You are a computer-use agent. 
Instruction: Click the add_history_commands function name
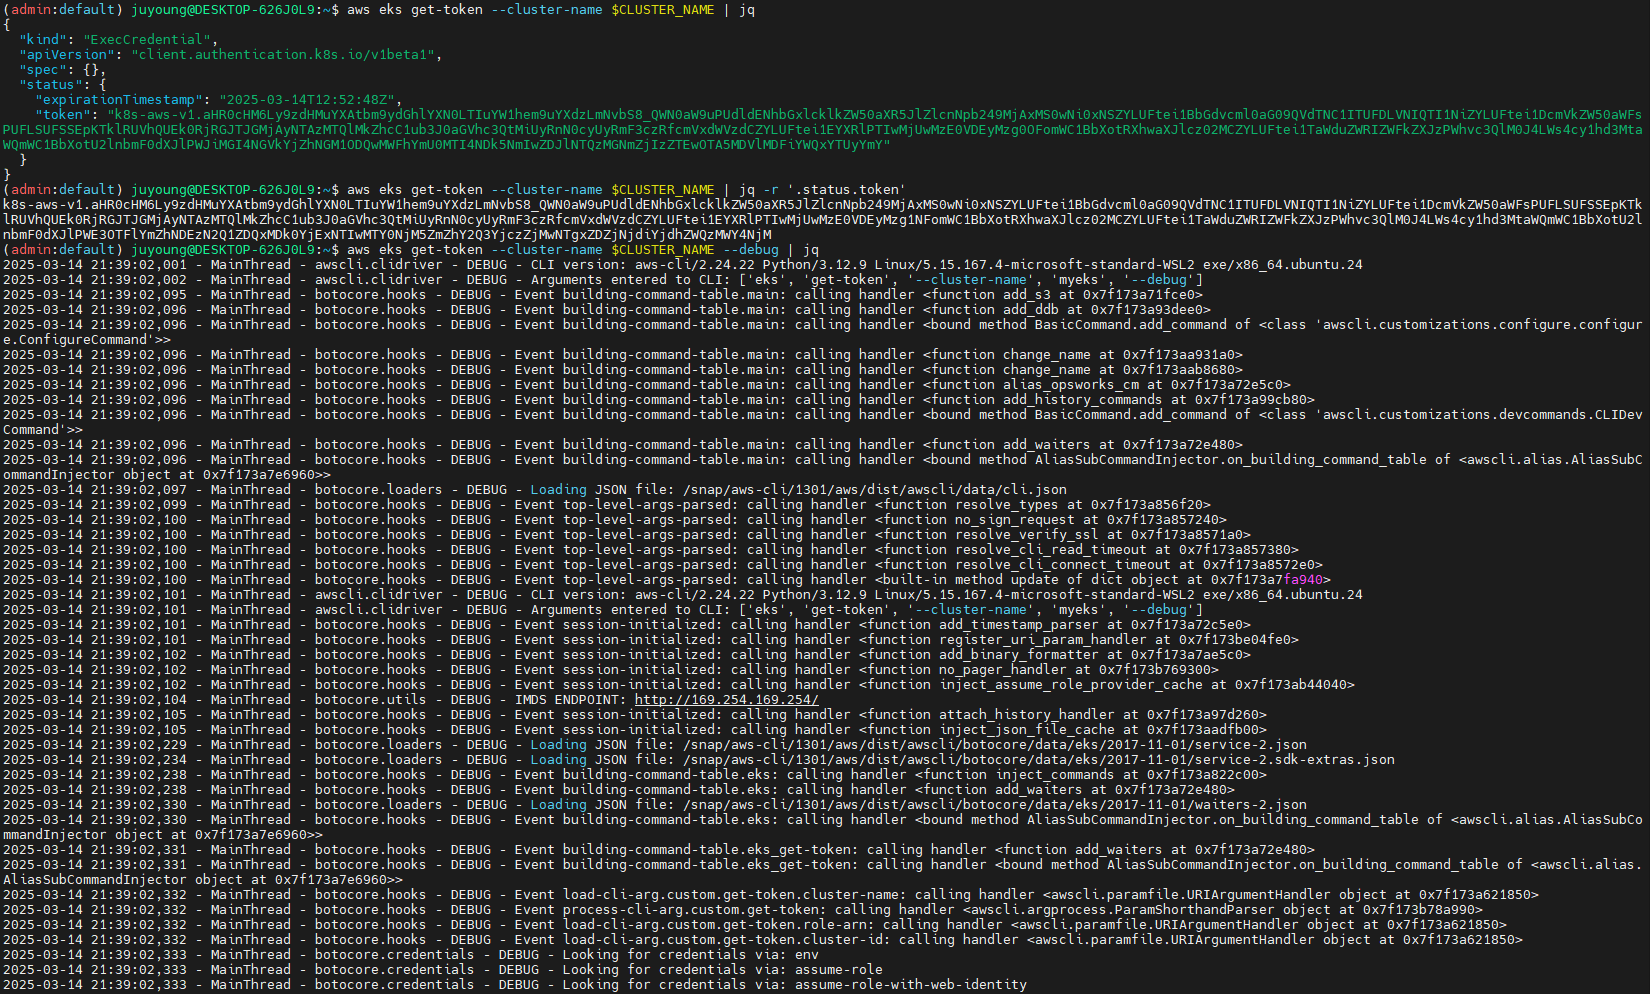tap(1083, 400)
